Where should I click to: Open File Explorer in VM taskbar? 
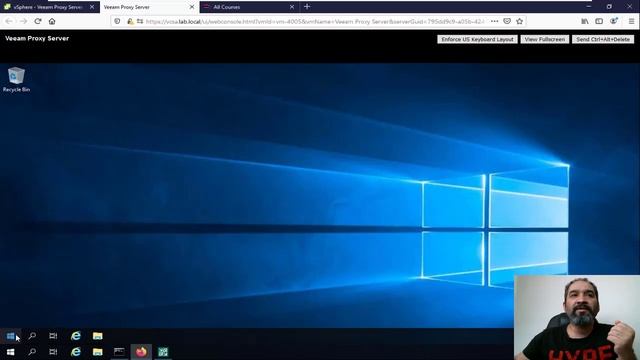tap(97, 336)
